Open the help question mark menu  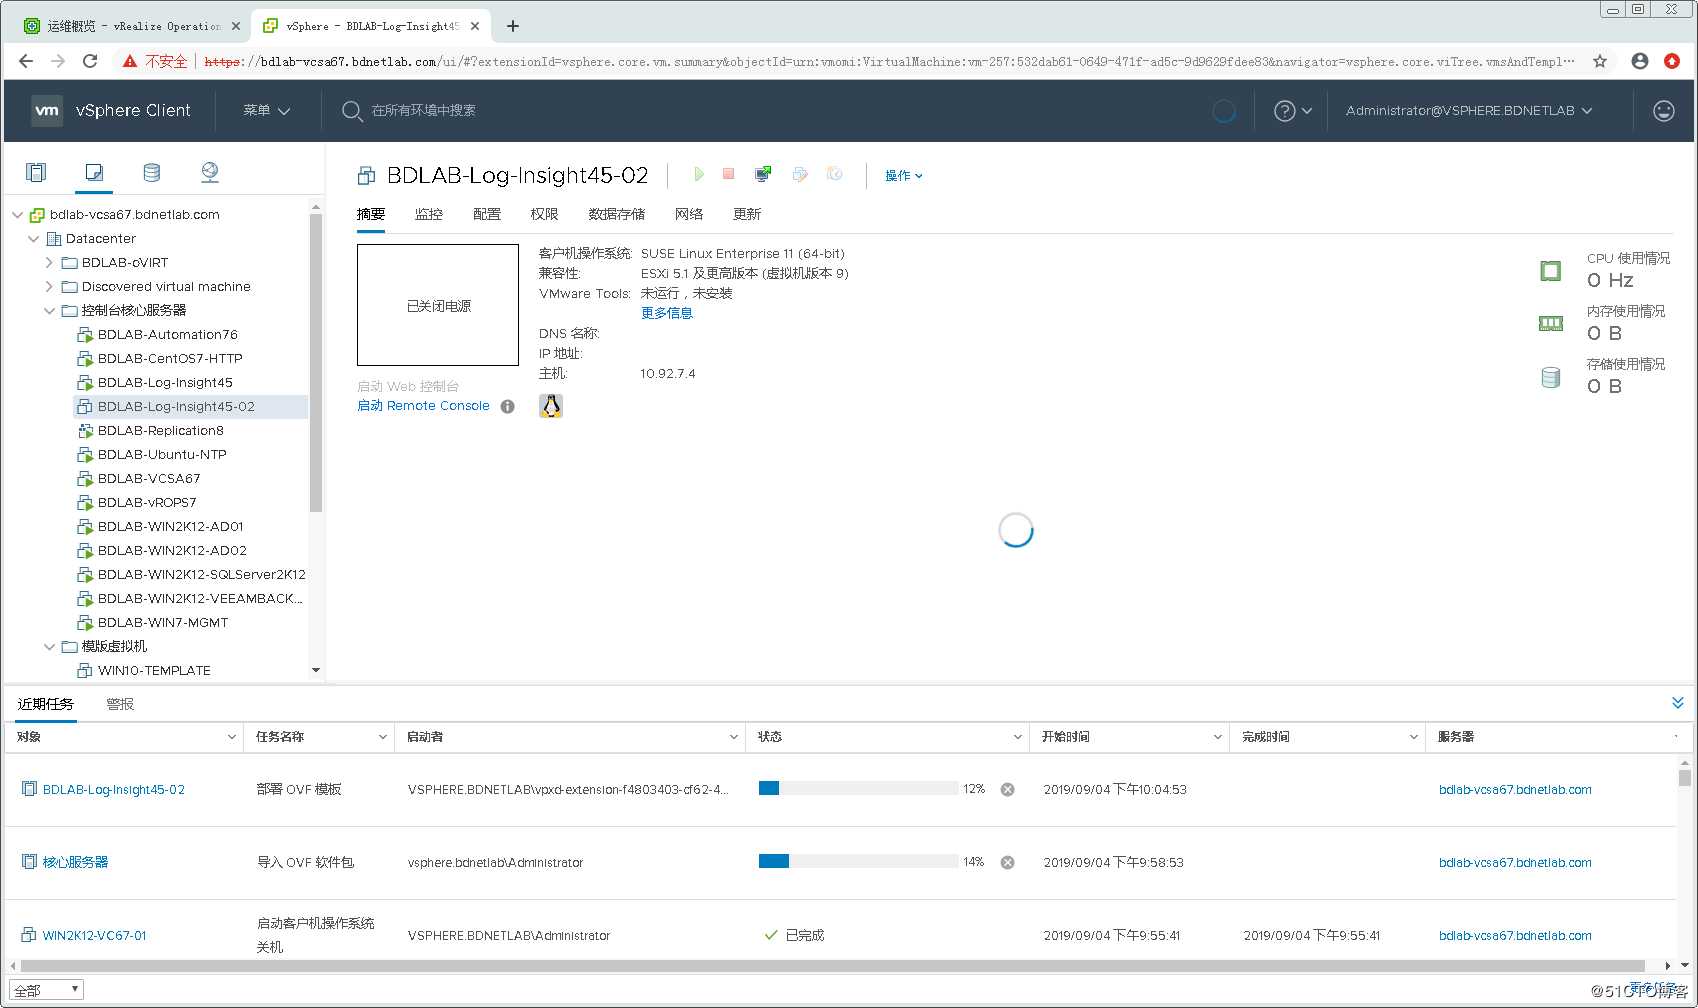pyautogui.click(x=1292, y=111)
